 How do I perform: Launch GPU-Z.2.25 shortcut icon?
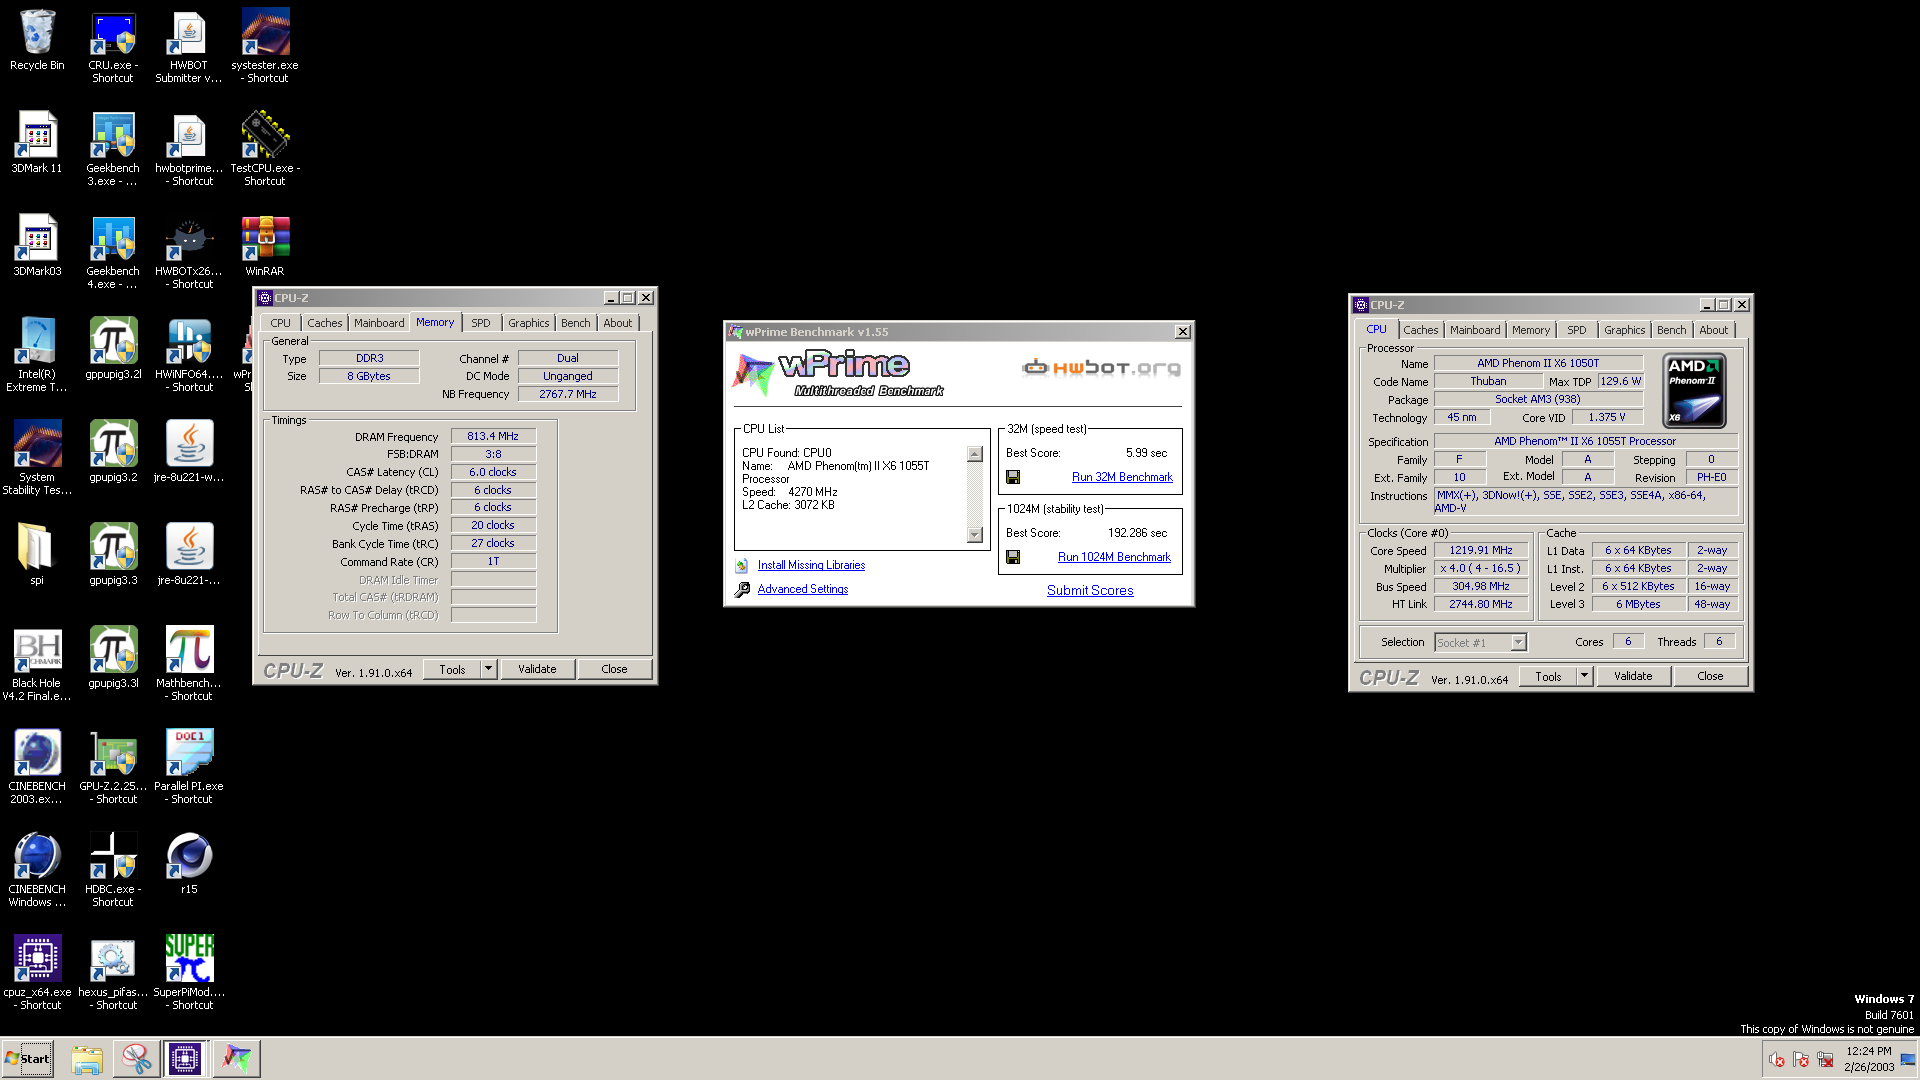pos(113,767)
